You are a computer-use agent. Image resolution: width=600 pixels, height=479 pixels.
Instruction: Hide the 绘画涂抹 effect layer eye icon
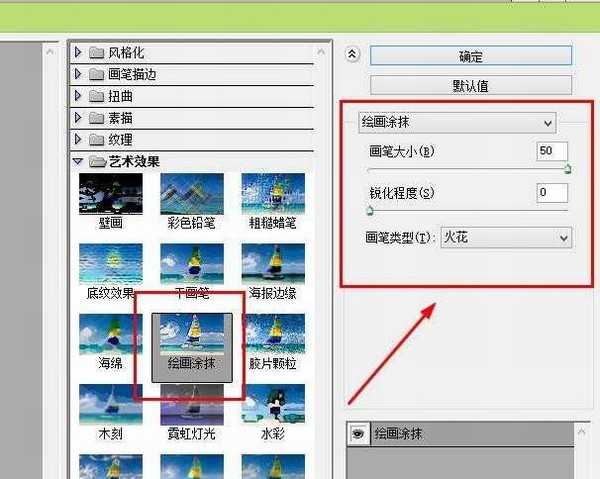pos(356,434)
